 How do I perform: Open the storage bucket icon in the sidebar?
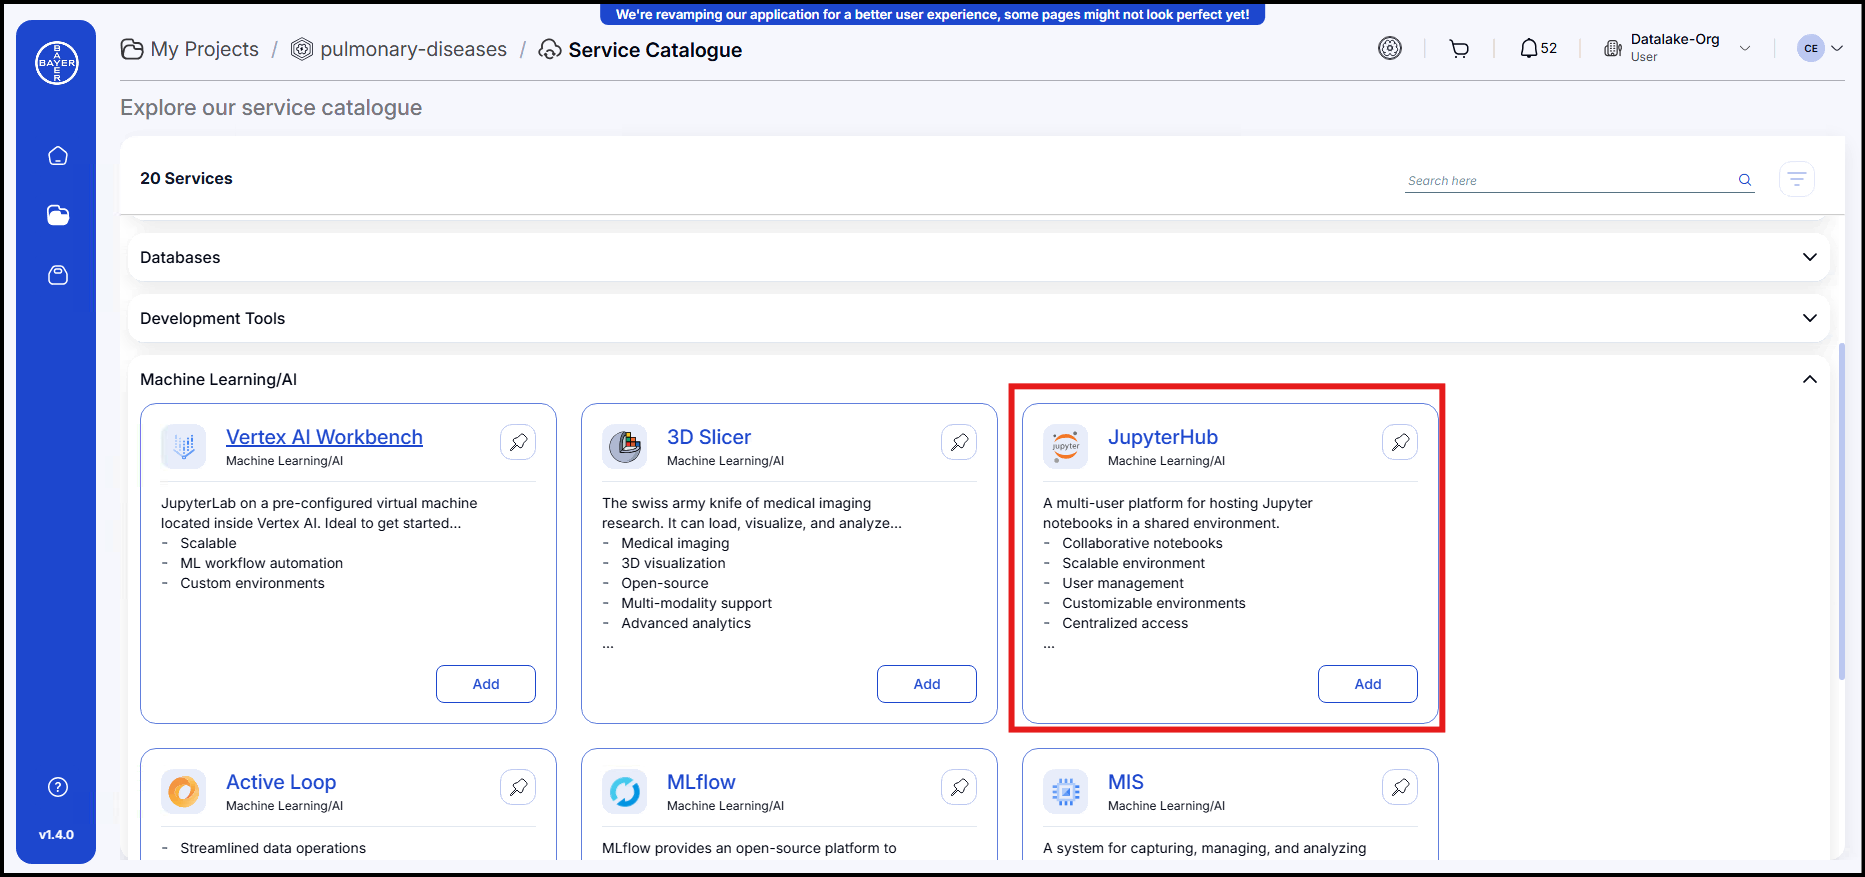click(x=58, y=275)
